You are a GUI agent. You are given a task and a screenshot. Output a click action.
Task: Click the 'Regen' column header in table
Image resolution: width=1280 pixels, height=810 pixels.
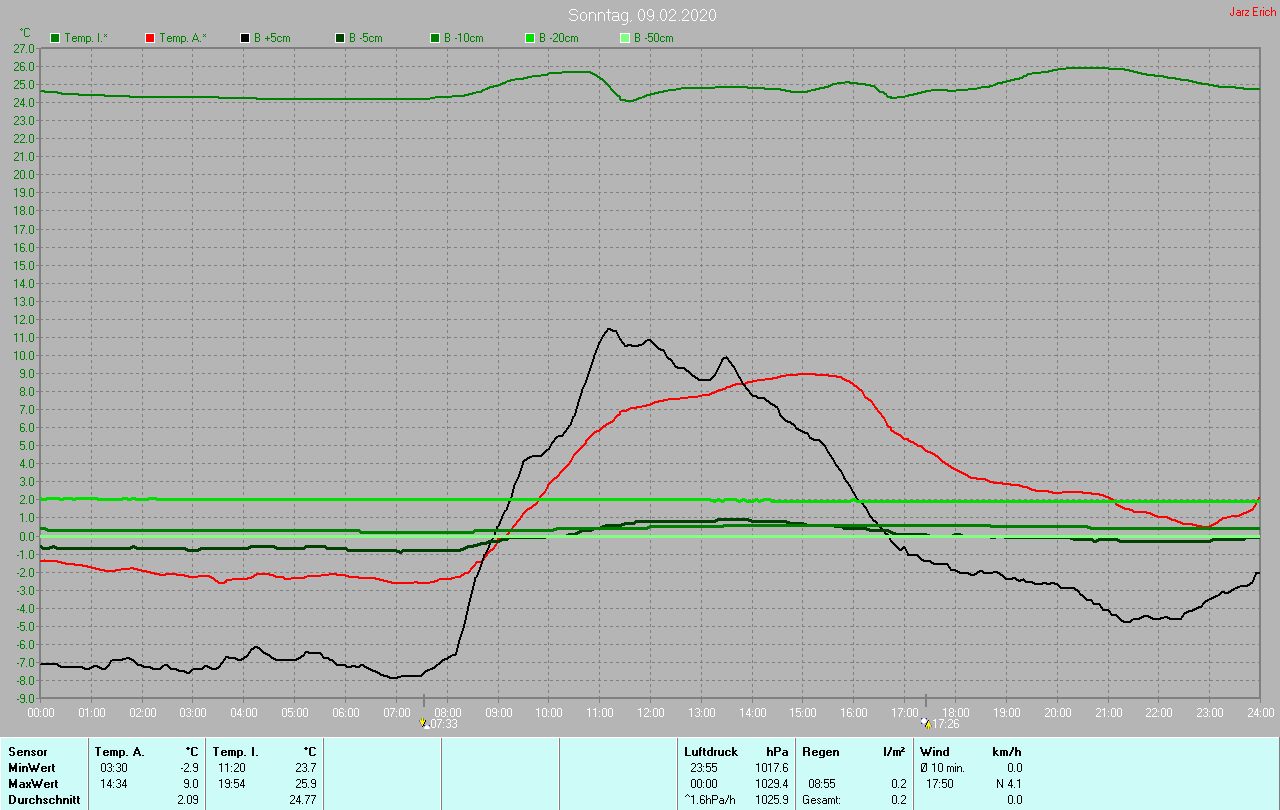(x=819, y=752)
